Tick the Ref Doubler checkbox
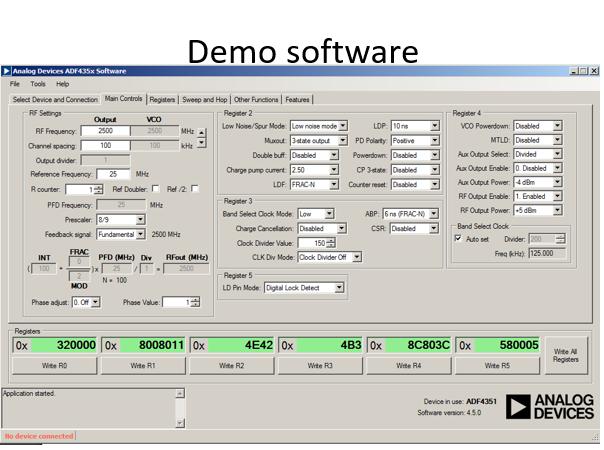 [156, 189]
